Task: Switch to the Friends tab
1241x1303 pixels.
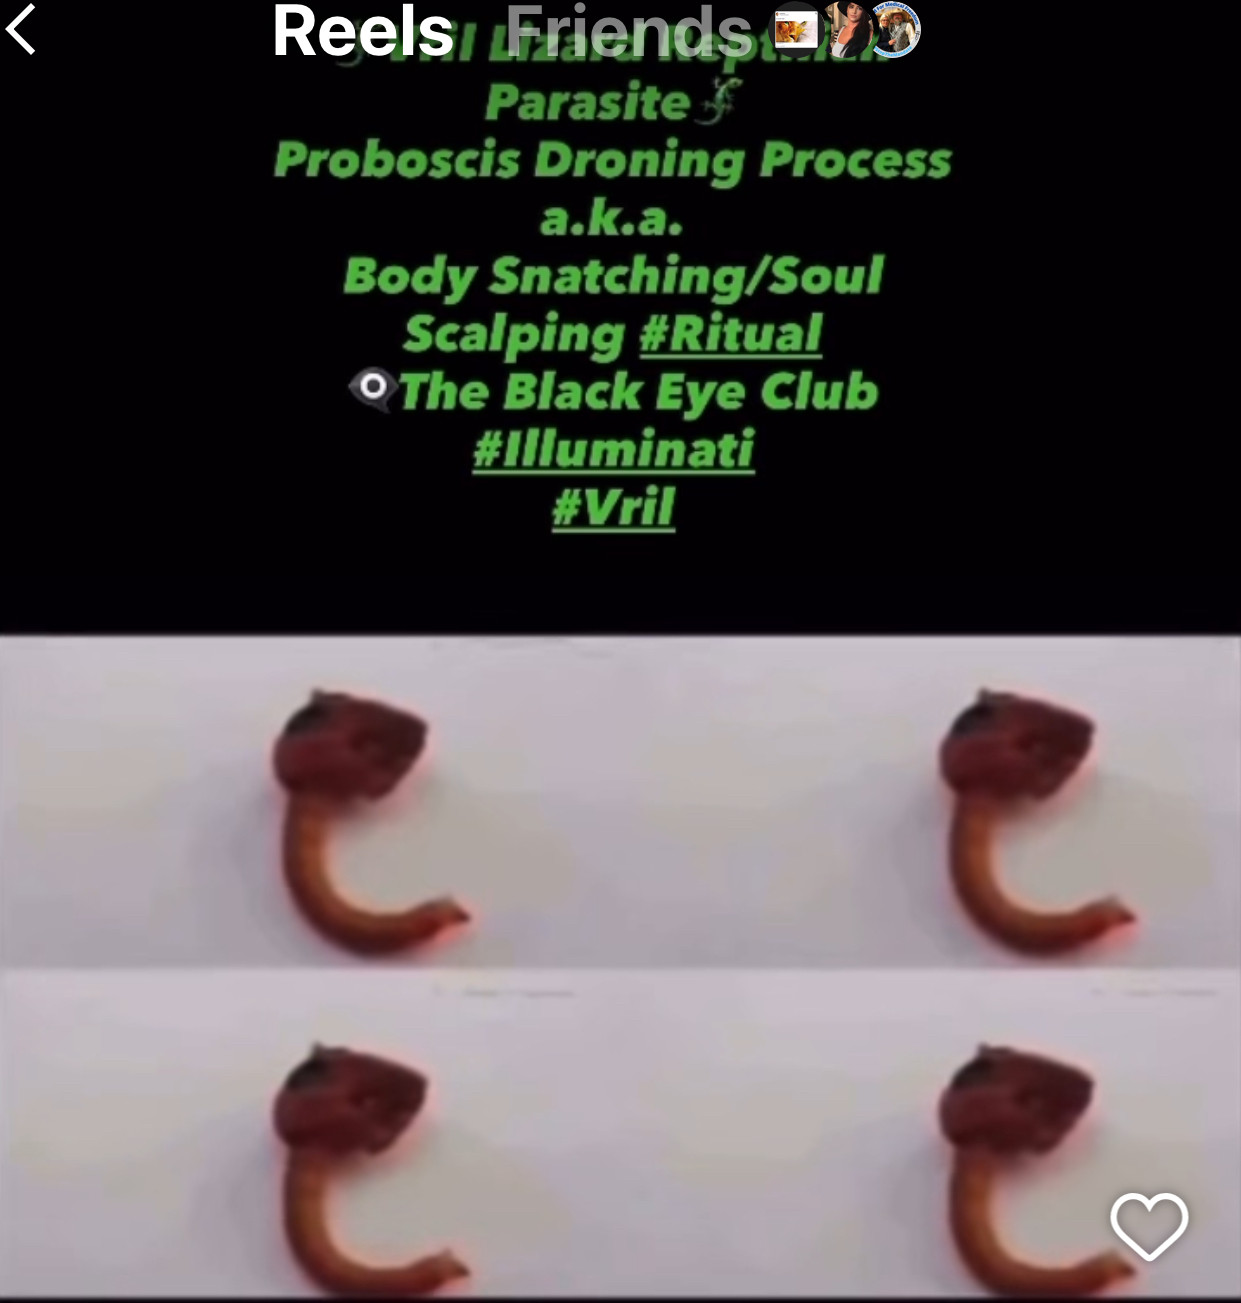Action: point(628,30)
